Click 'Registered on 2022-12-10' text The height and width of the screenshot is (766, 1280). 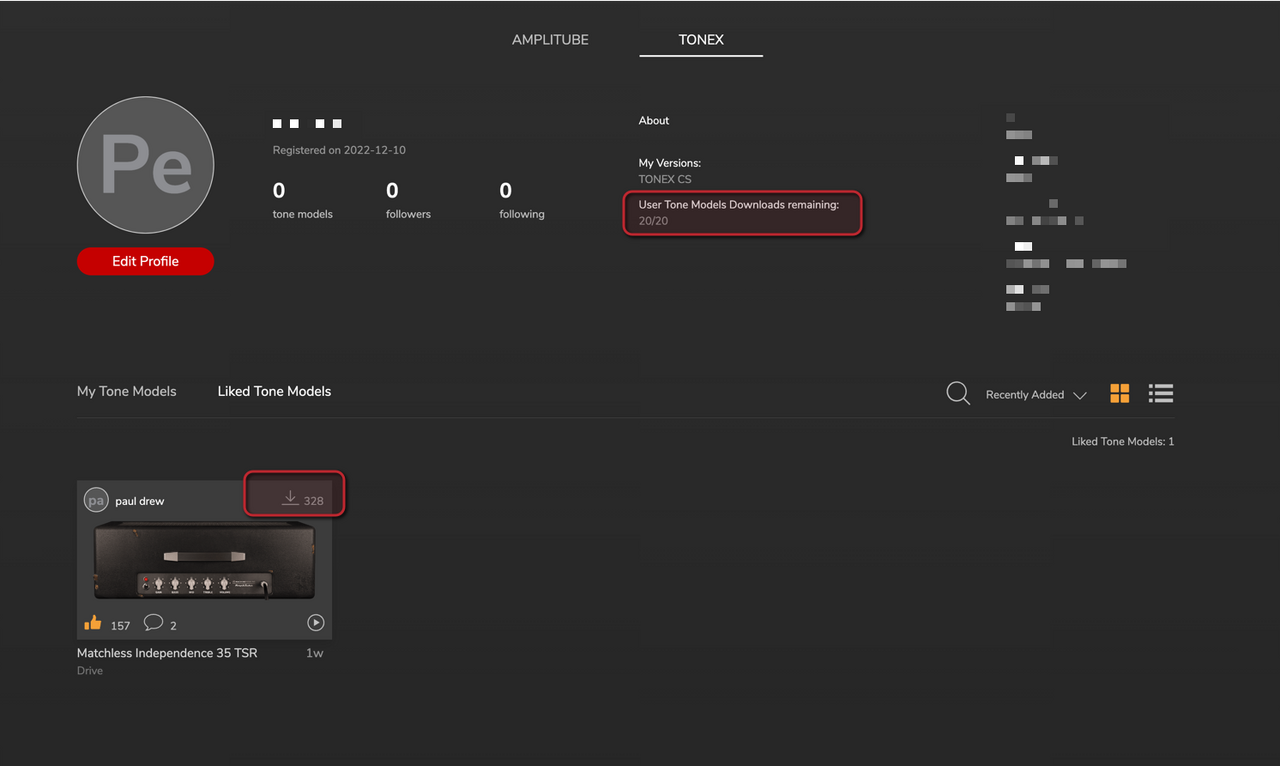point(339,150)
